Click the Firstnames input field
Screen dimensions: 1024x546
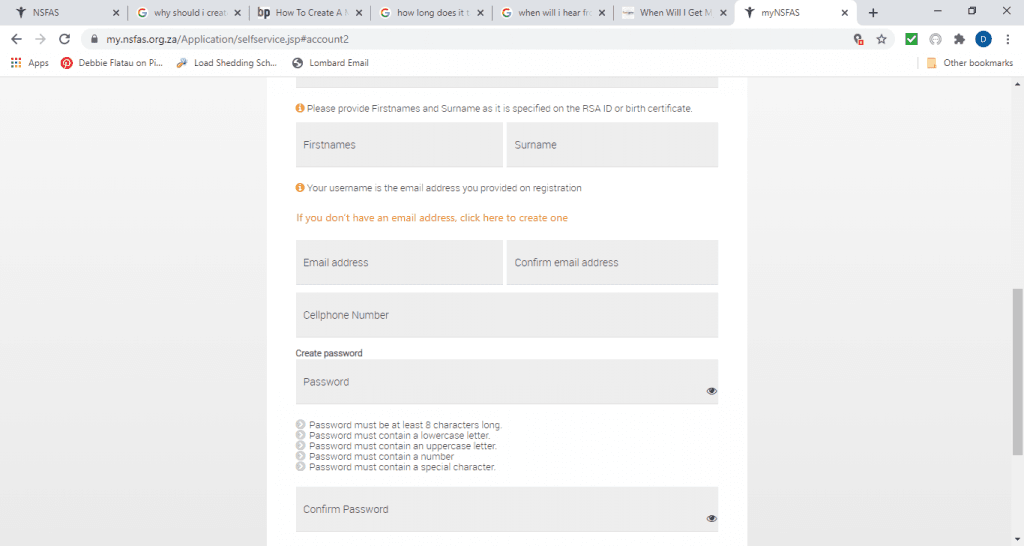click(x=399, y=145)
